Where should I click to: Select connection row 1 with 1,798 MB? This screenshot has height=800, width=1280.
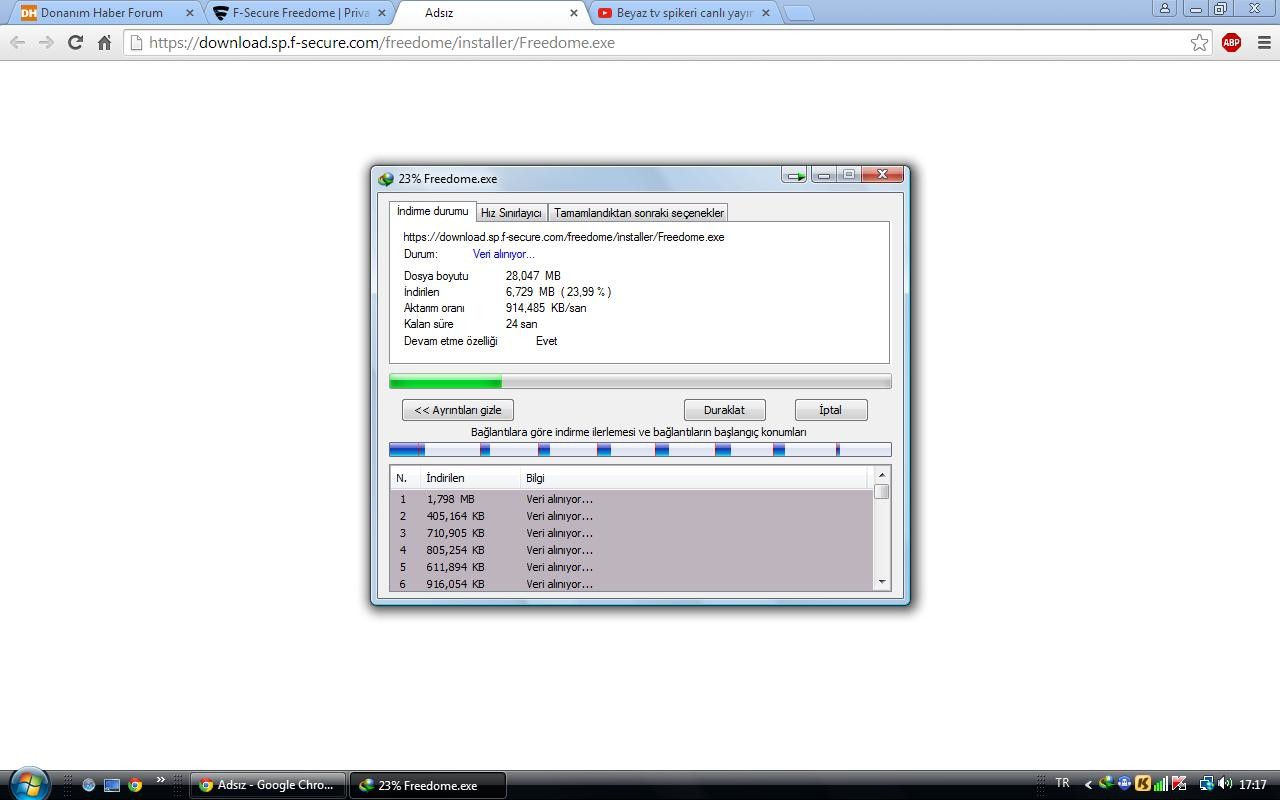632,499
